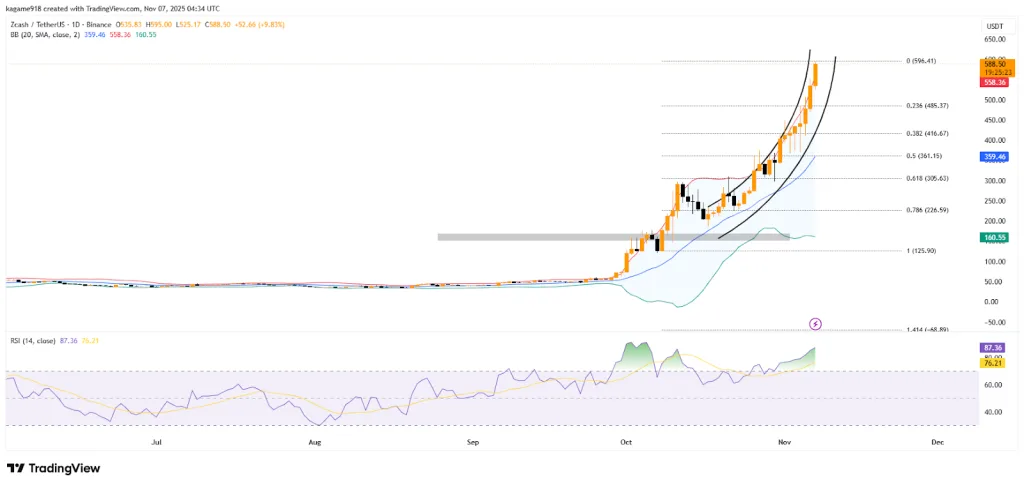Click the 1 (125.90) Fibonacci label
This screenshot has width=1024, height=486.
pos(922,250)
